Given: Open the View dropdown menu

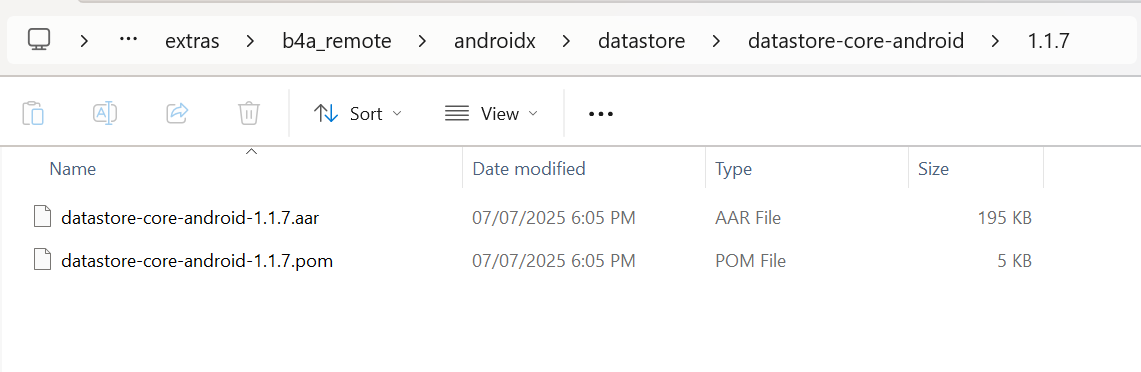Looking at the screenshot, I should [491, 114].
